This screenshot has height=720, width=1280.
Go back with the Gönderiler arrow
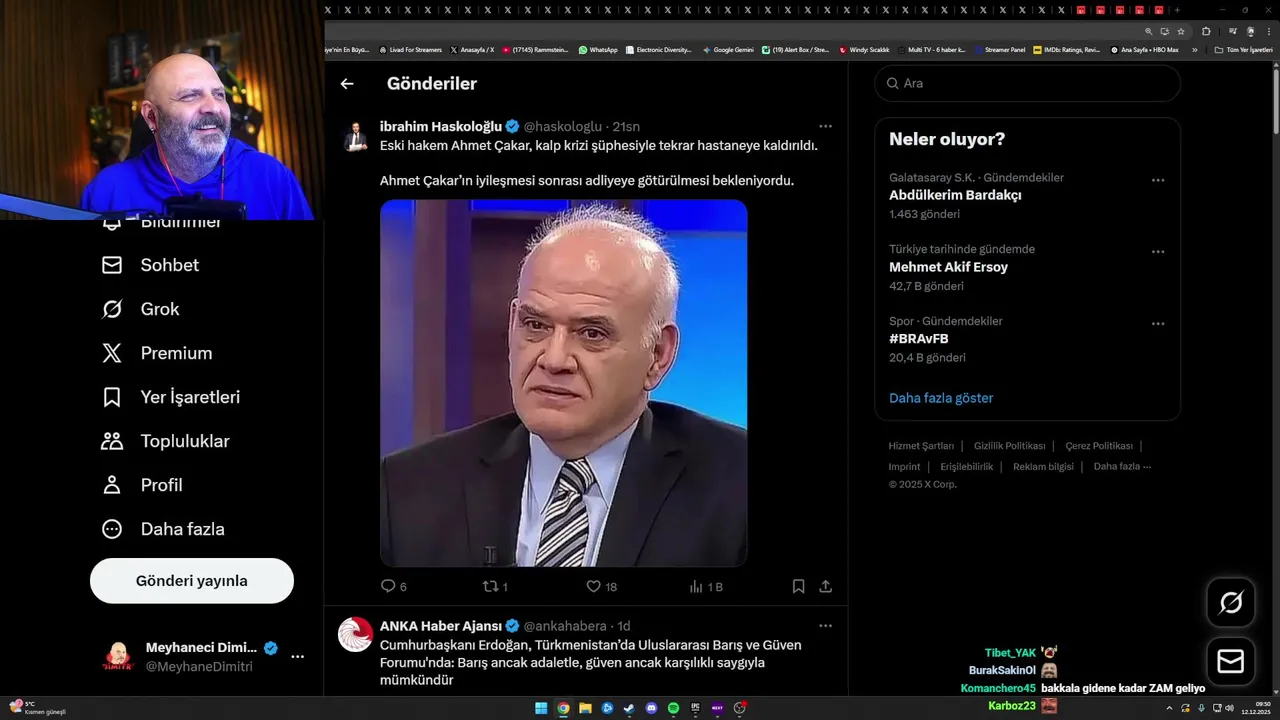coord(347,84)
